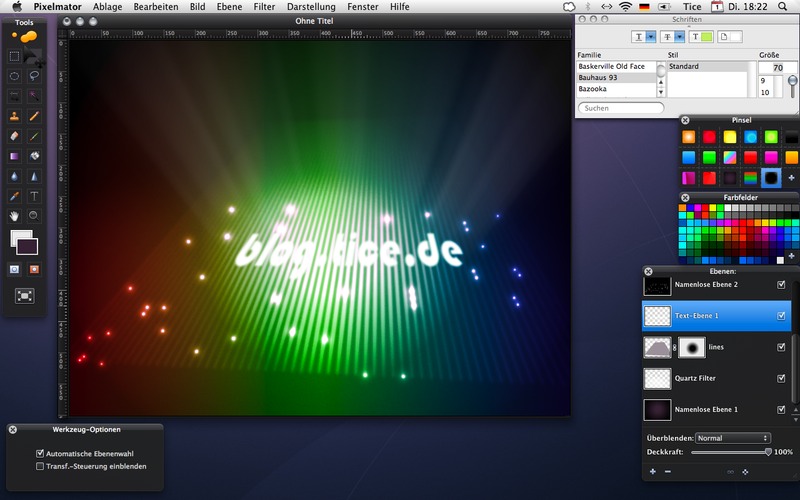
Task: Open the text underline dropdown in Schriften
Action: 651,37
